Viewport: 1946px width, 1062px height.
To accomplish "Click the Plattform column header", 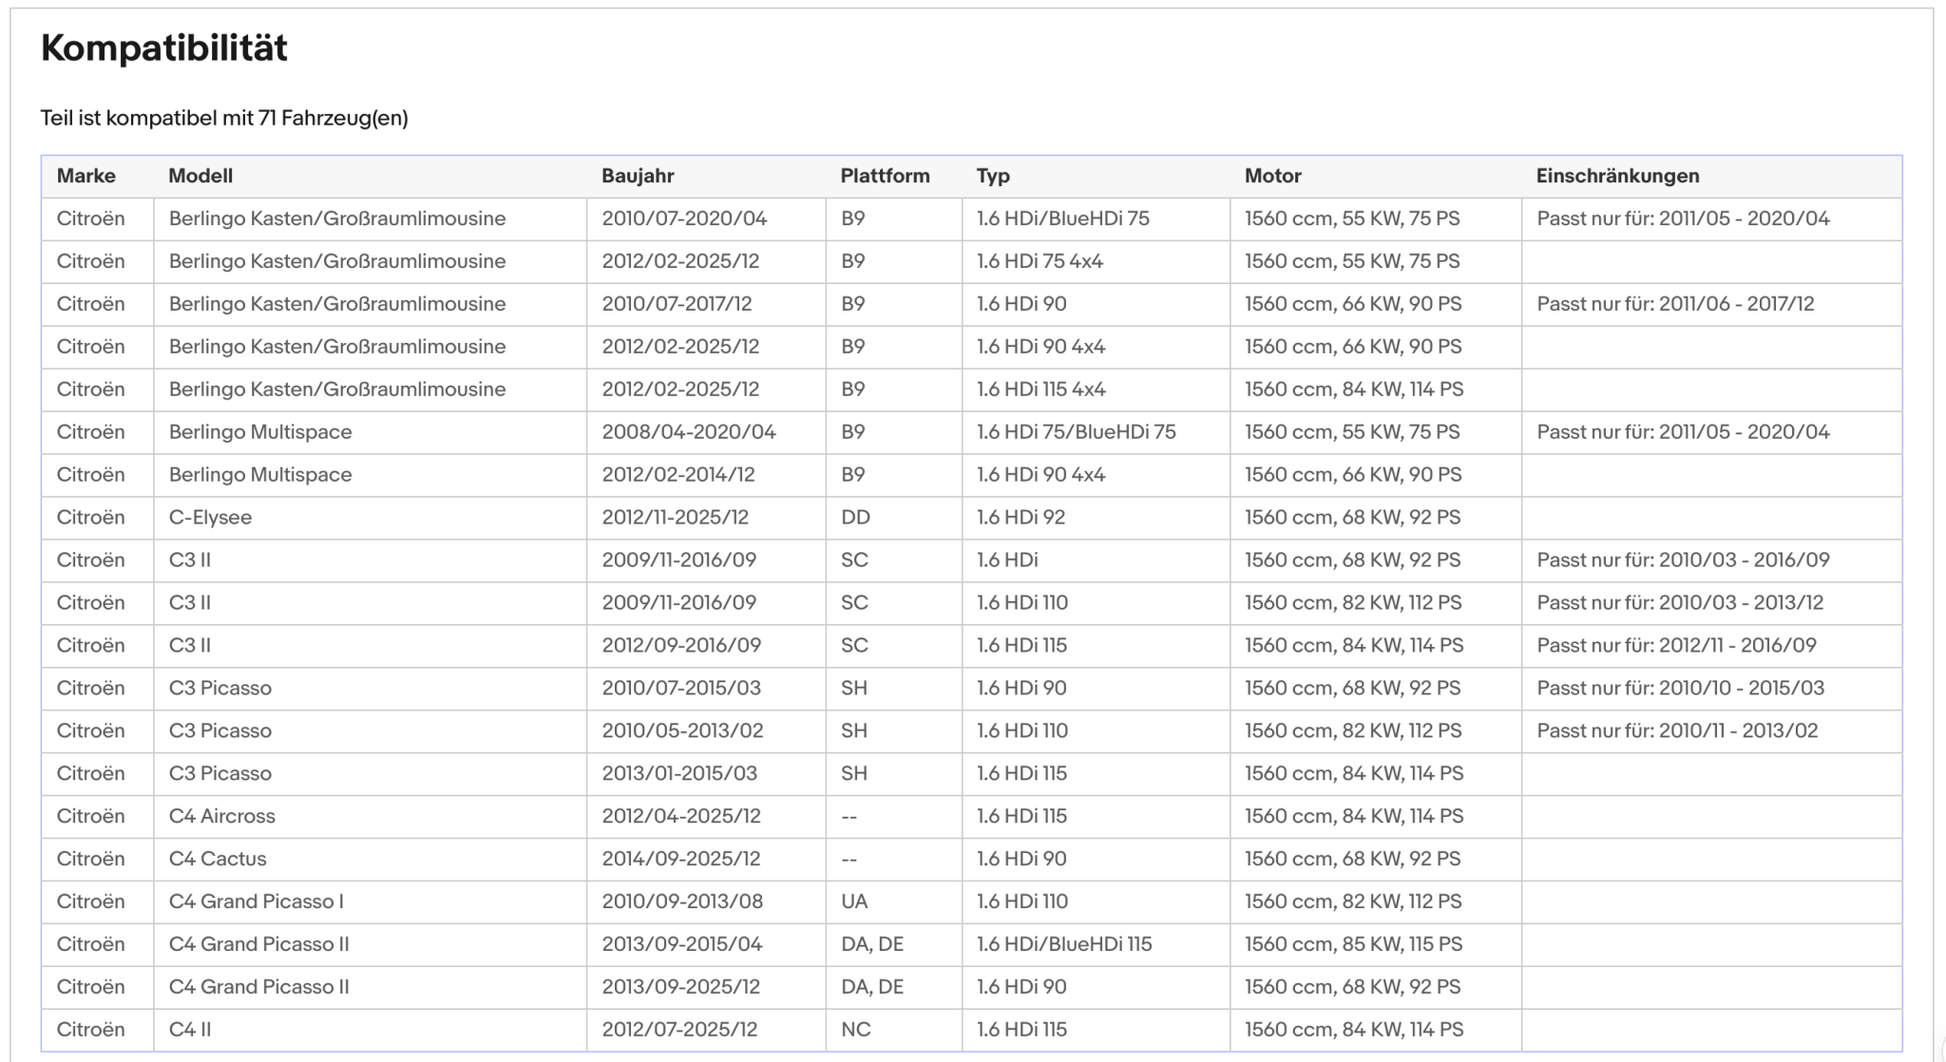I will tap(884, 176).
